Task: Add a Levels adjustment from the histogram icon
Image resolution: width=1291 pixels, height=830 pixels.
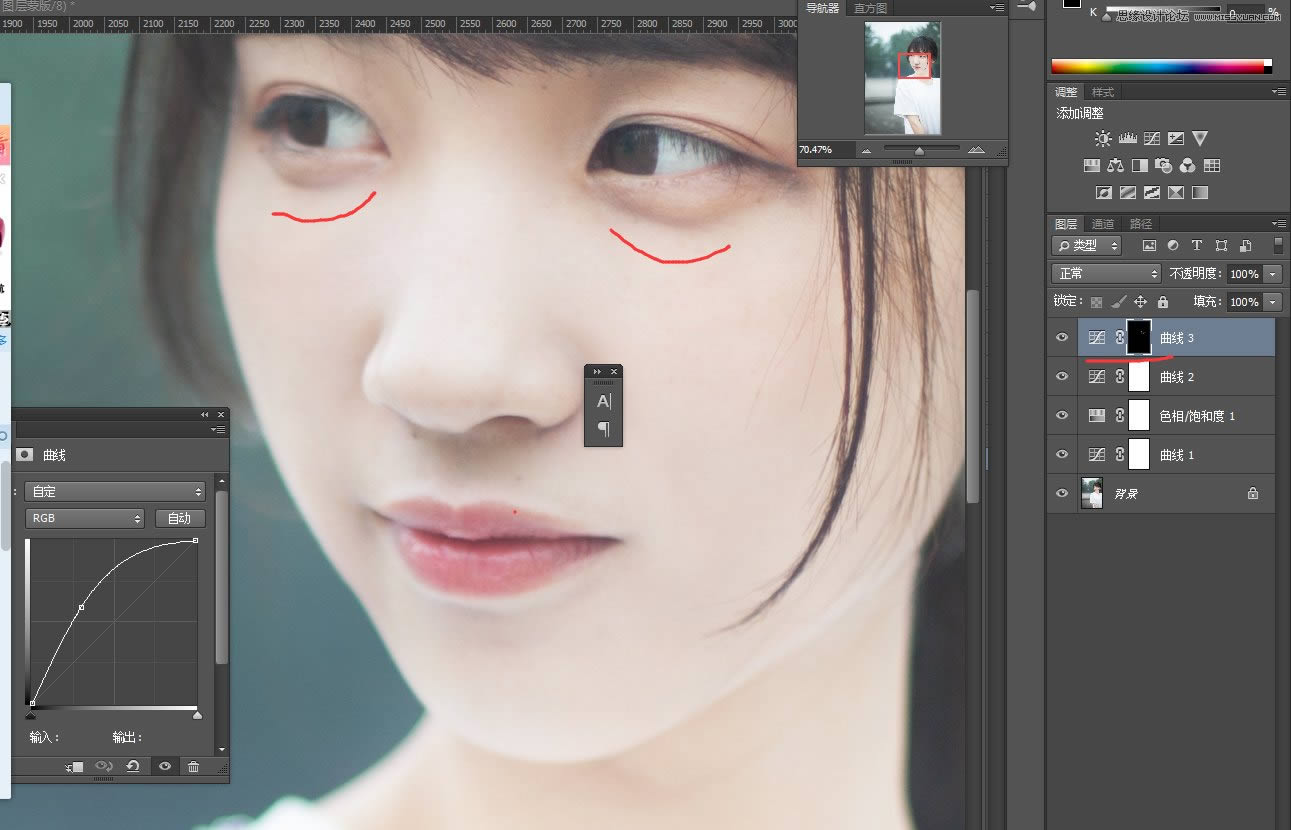Action: point(1127,139)
